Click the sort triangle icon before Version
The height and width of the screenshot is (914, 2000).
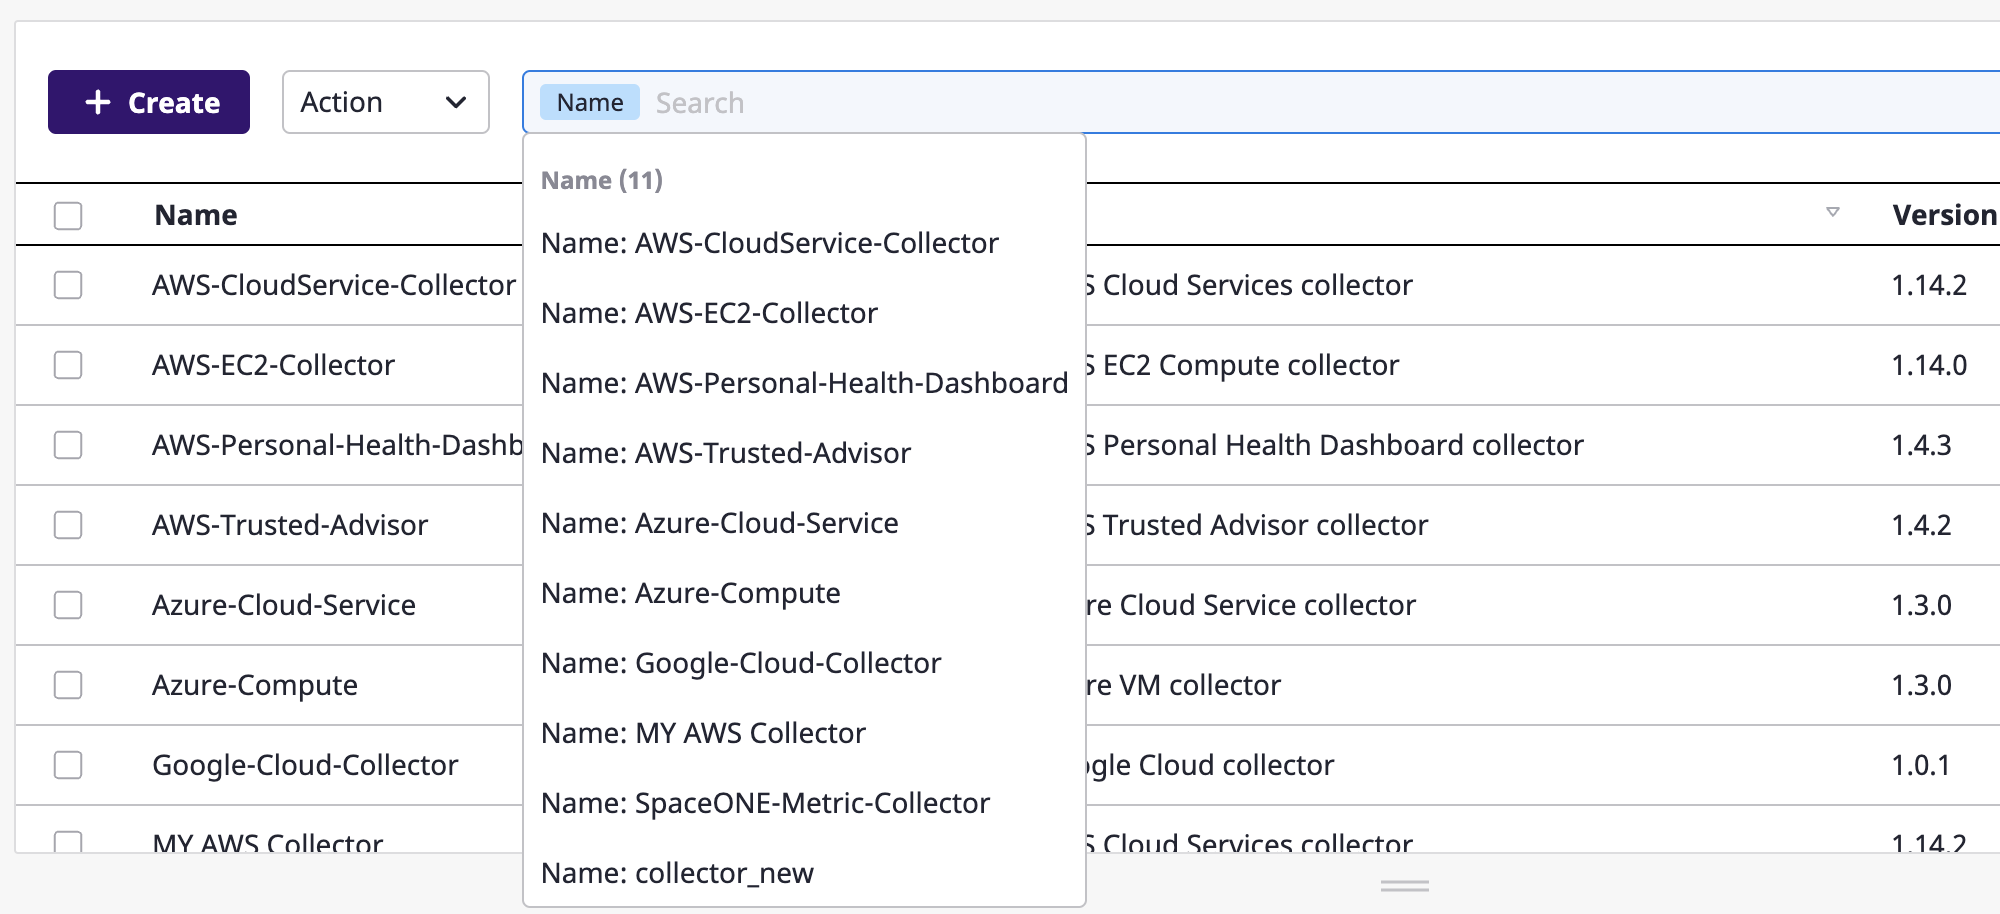point(1833,212)
